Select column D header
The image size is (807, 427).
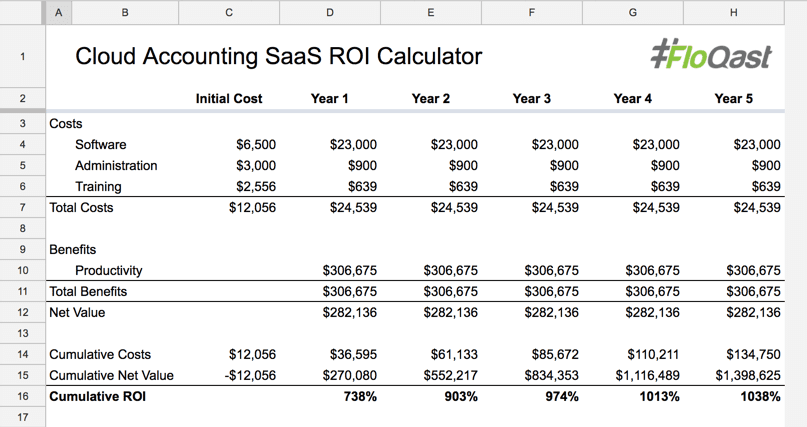pyautogui.click(x=330, y=13)
